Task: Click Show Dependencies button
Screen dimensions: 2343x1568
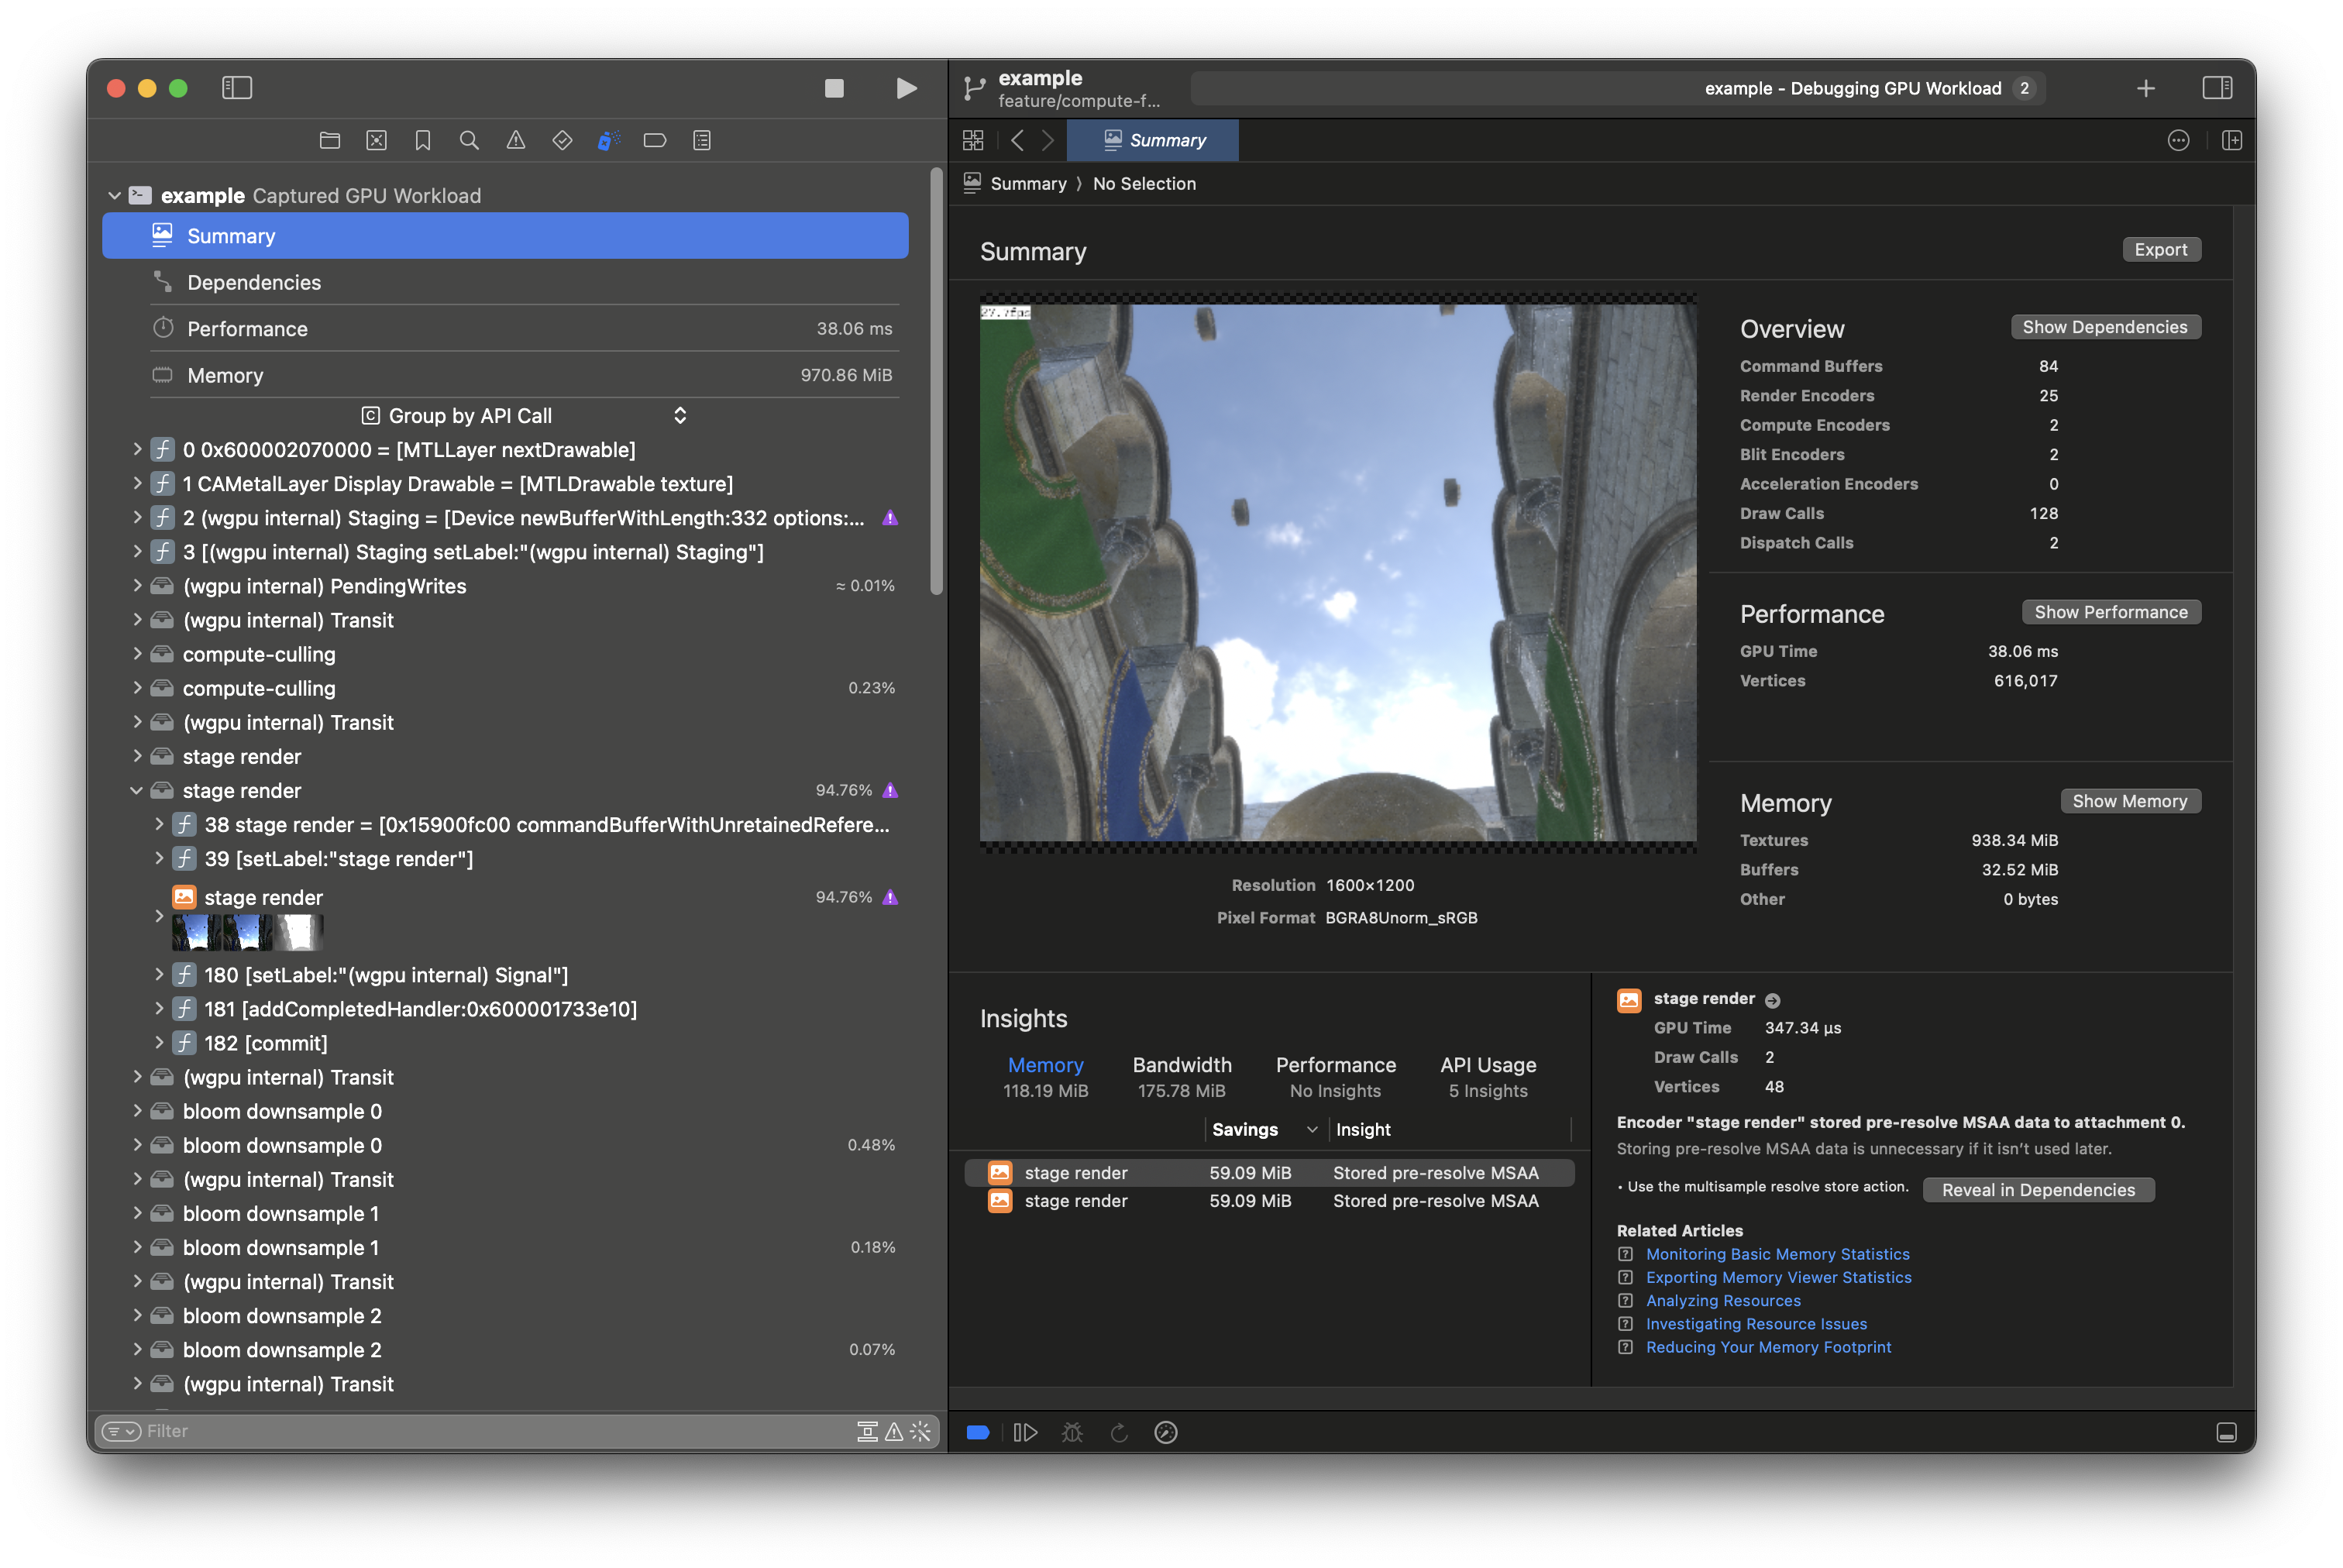Action: tap(2105, 327)
